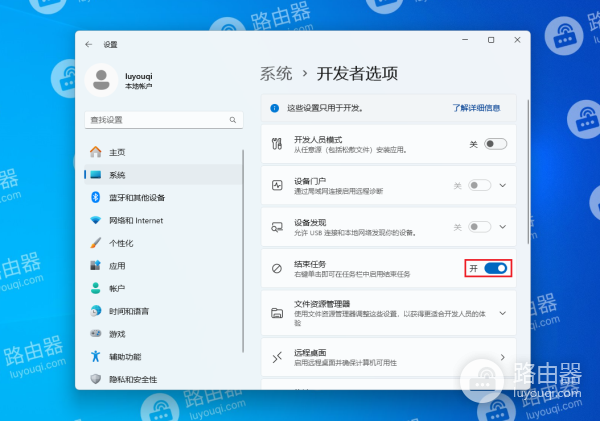600x421 pixels.
Task: Click the Developer Mode (开发人员模式) row title
Action: [x=318, y=139]
